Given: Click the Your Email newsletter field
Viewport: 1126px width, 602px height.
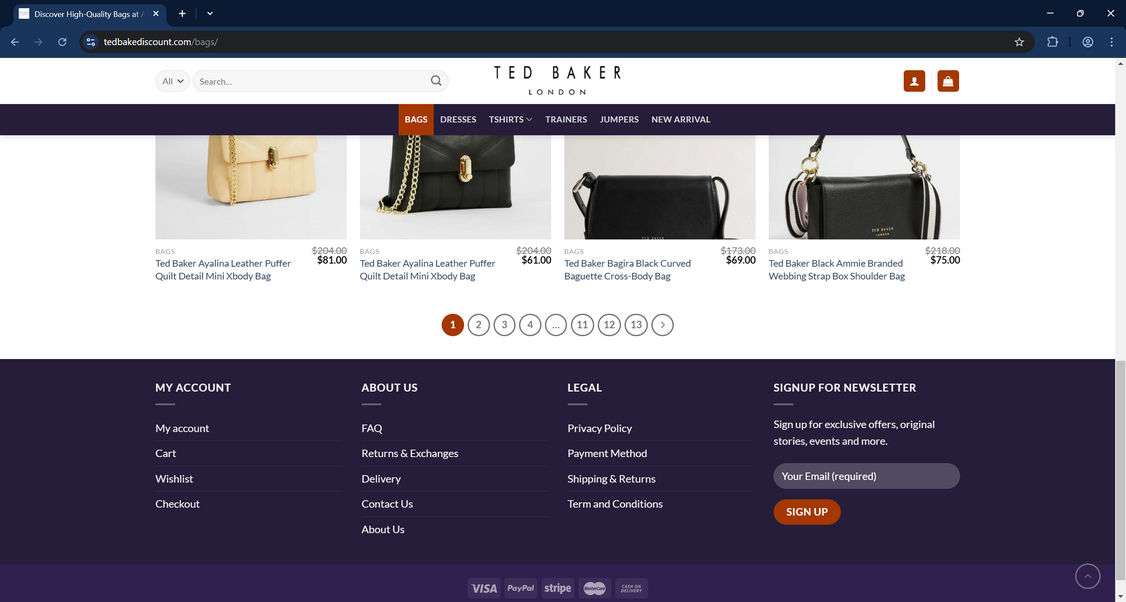Looking at the screenshot, I should pos(866,476).
